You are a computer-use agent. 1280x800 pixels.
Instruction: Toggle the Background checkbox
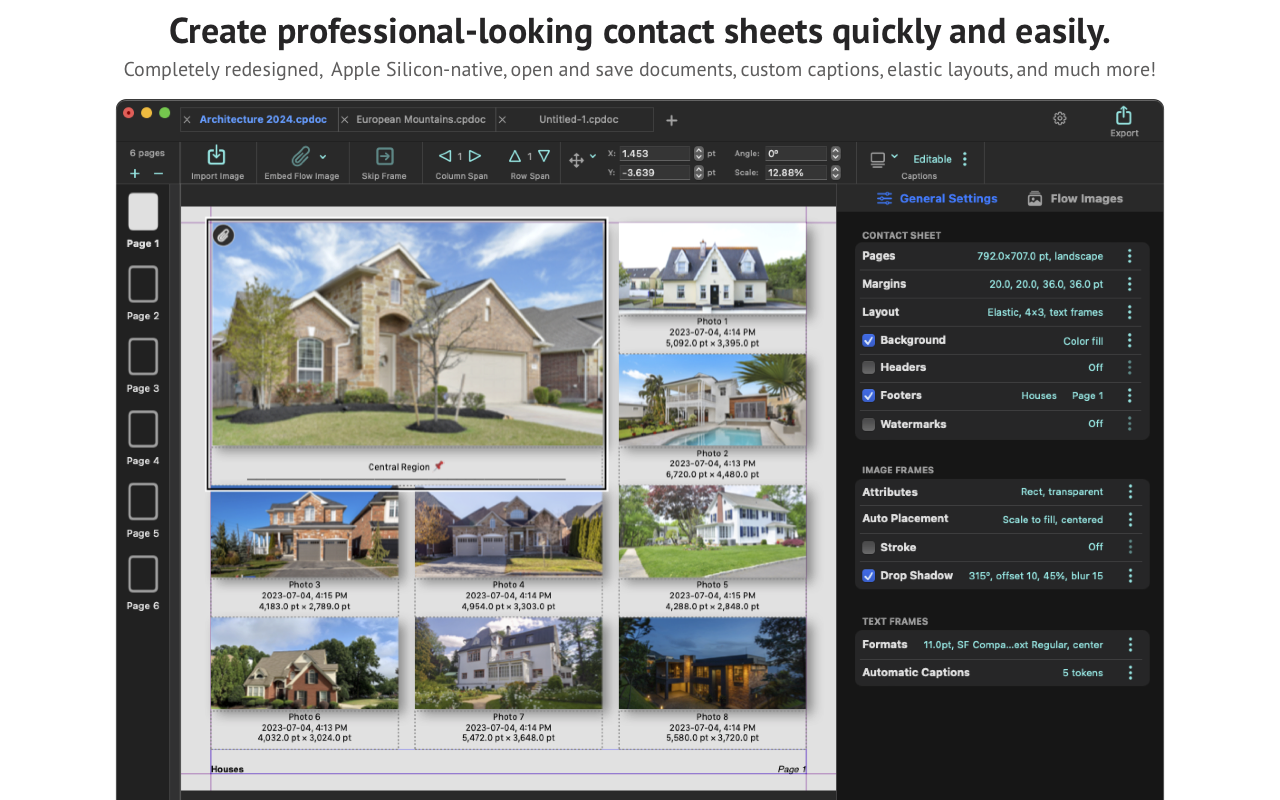(x=869, y=340)
